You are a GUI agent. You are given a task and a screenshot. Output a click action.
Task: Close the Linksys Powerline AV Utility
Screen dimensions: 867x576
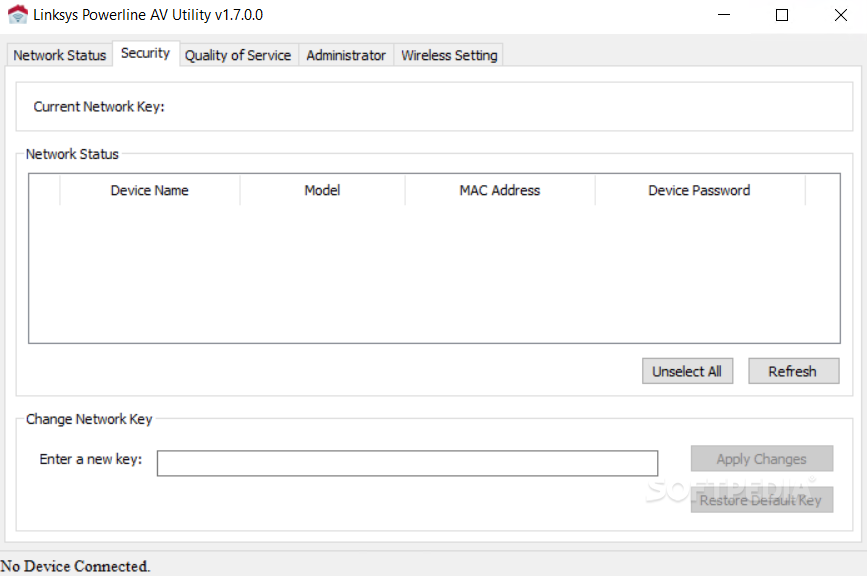840,15
